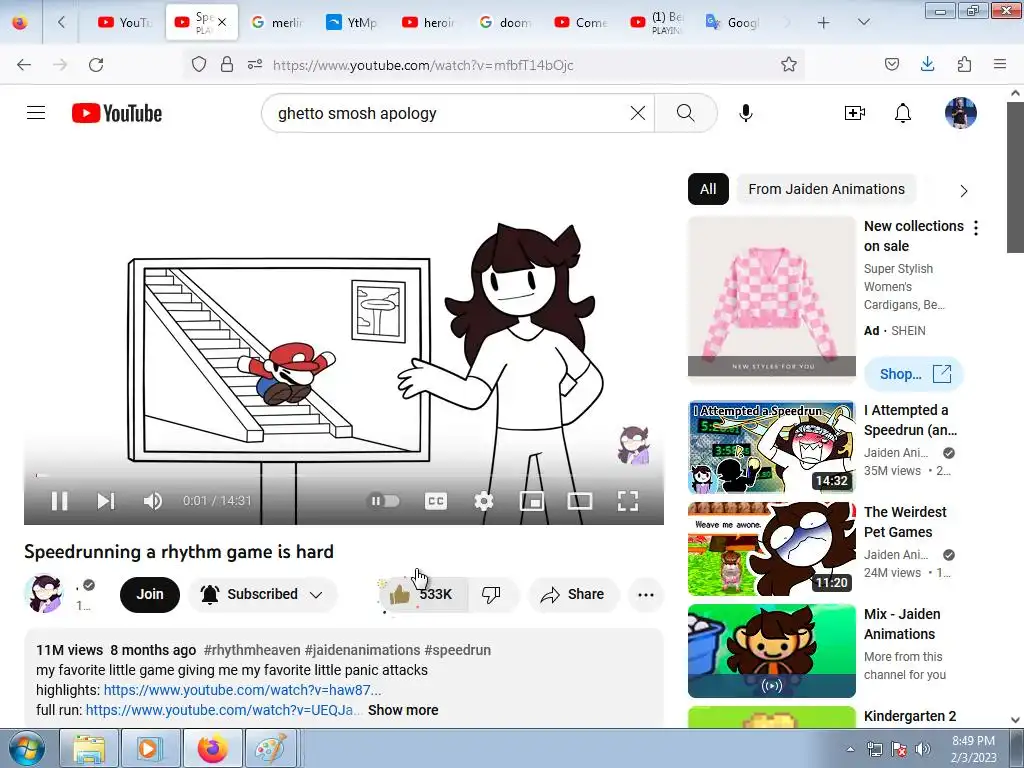1024x768 pixels.
Task: Run search with magnifier button
Action: point(686,113)
